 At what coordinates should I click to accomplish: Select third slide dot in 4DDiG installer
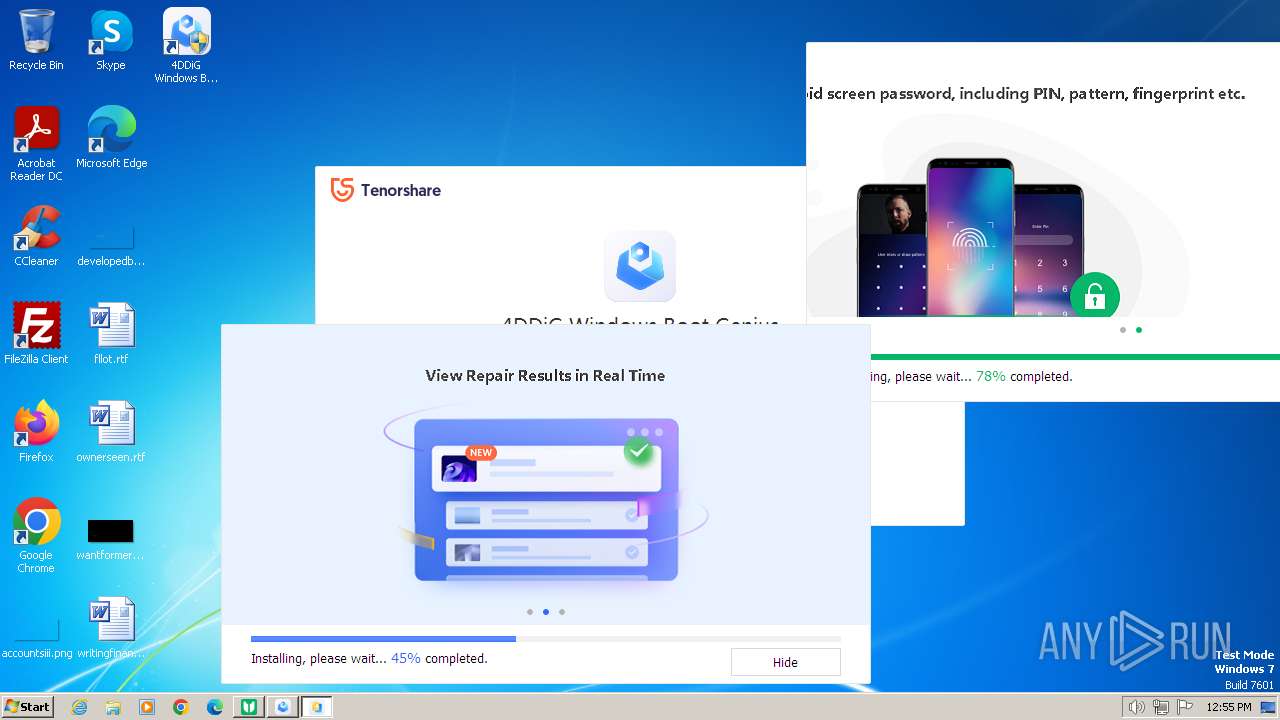click(562, 612)
